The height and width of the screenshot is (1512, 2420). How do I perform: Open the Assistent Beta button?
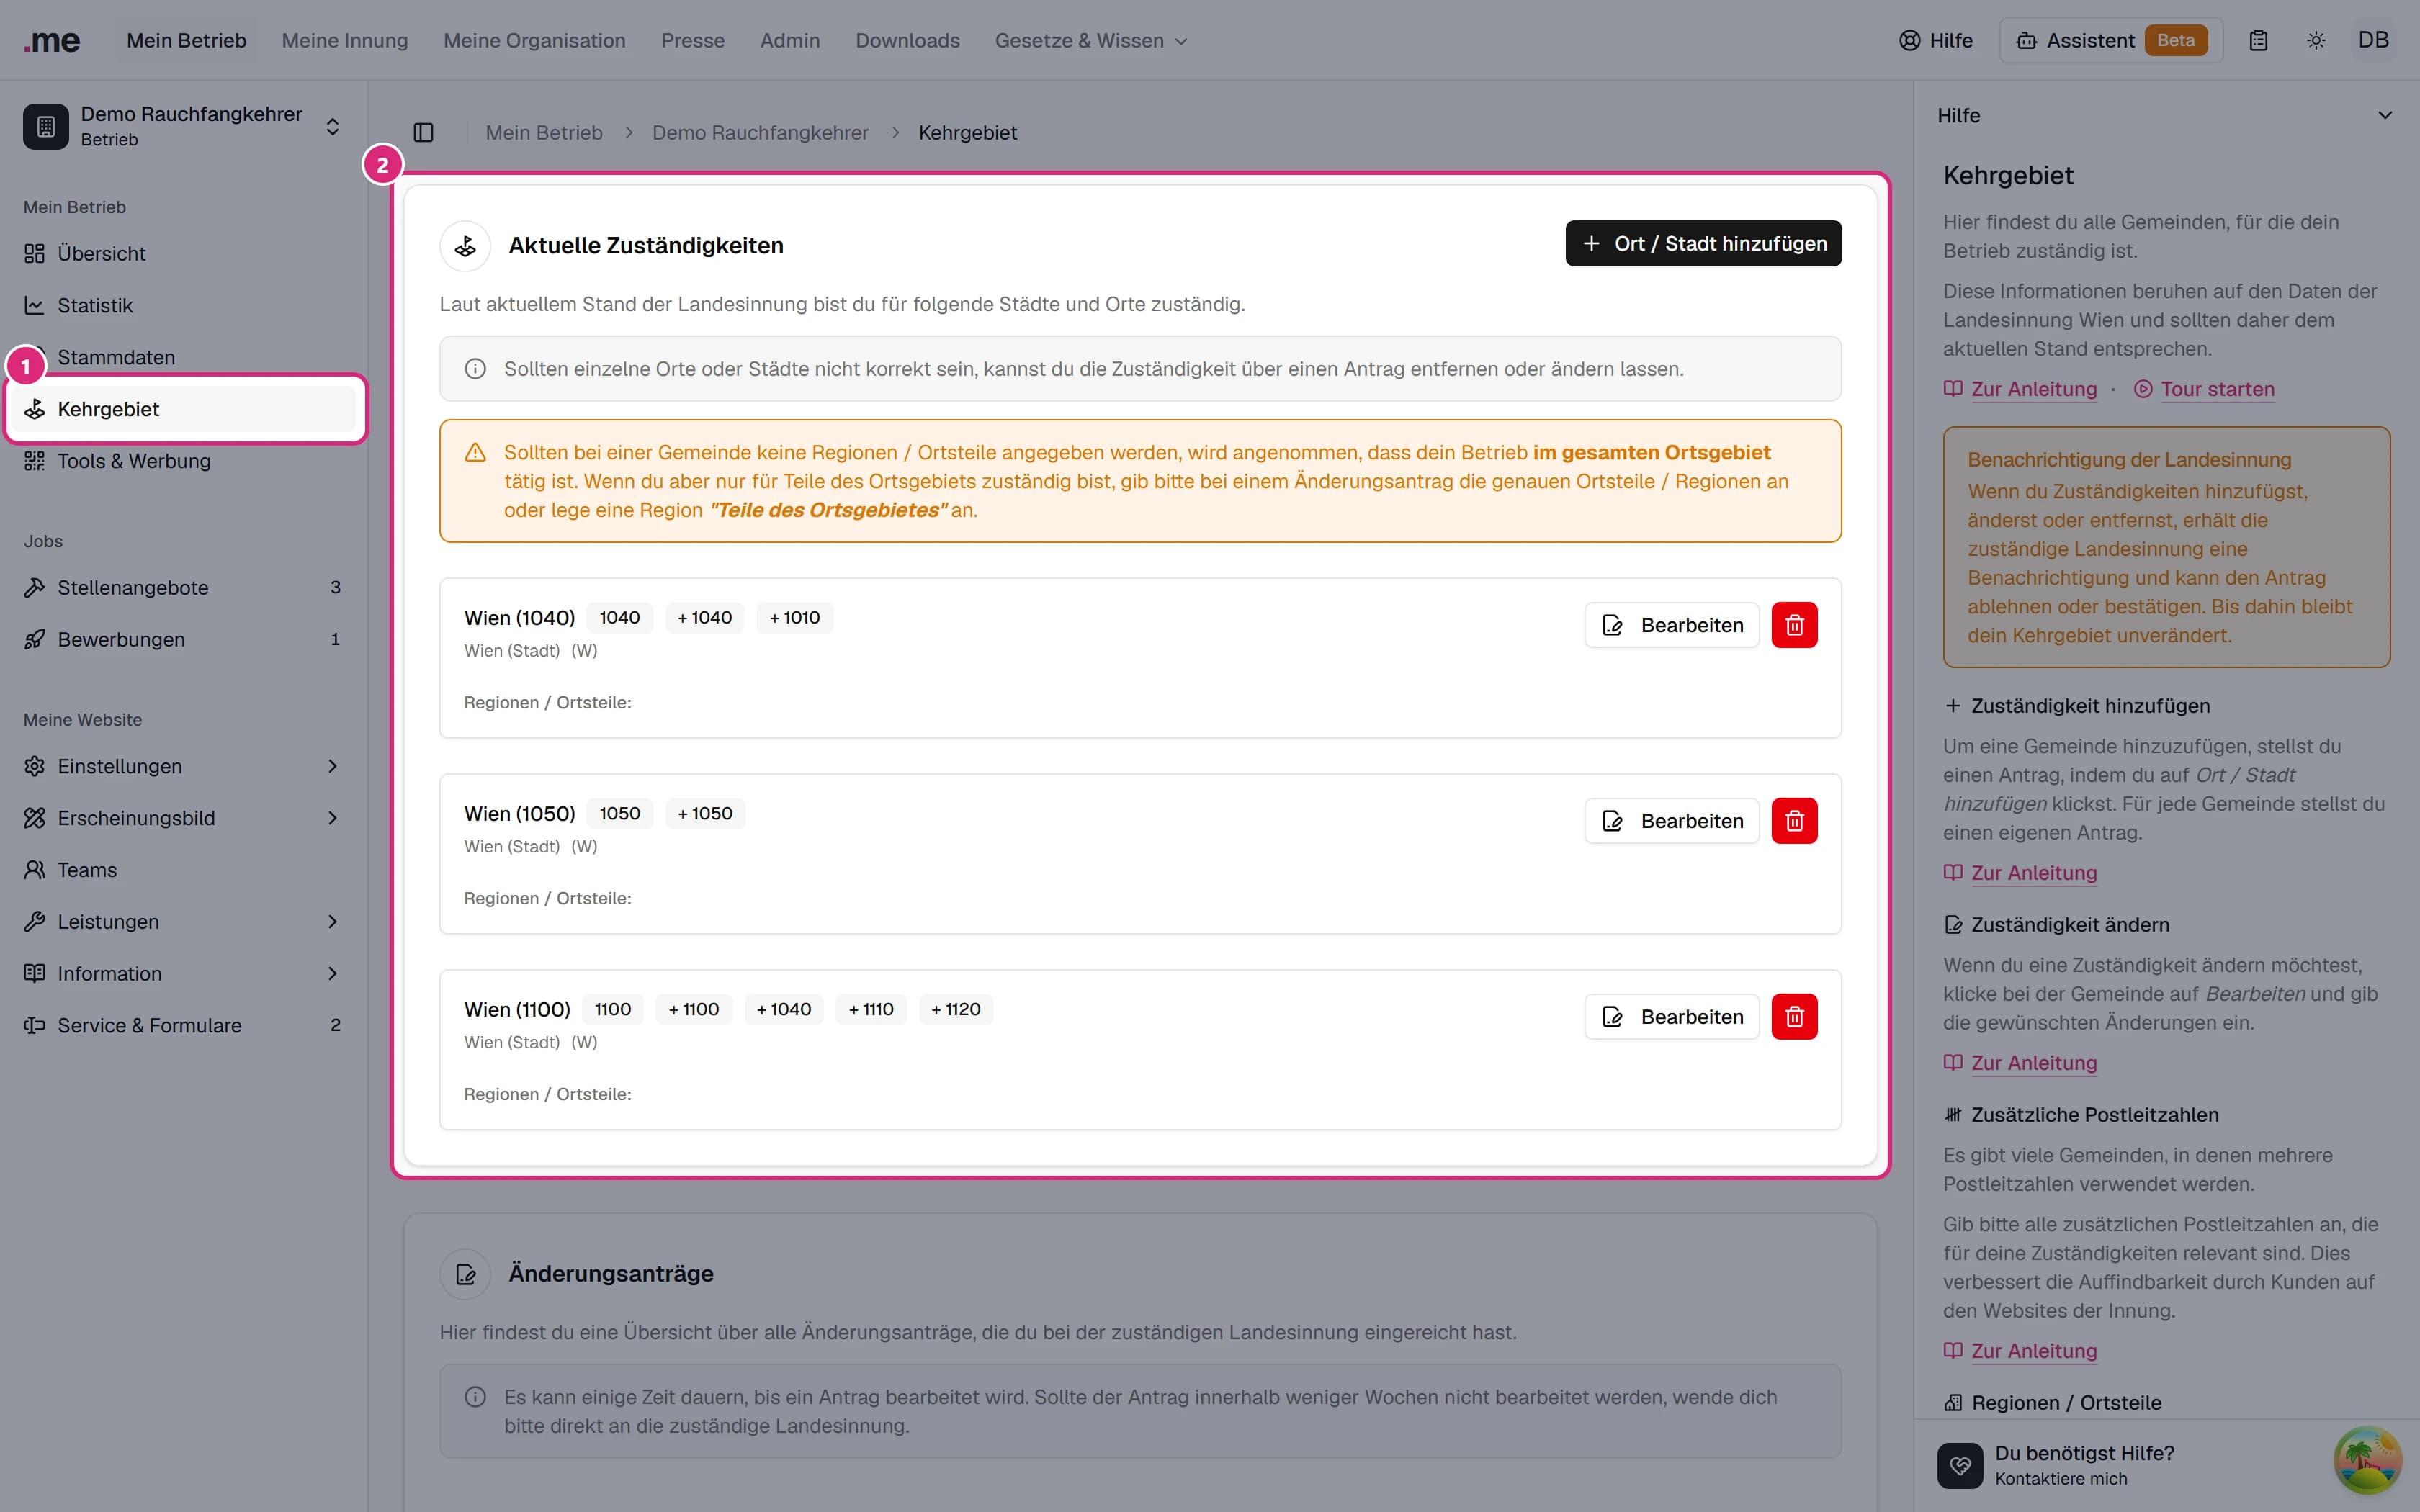coord(2111,41)
